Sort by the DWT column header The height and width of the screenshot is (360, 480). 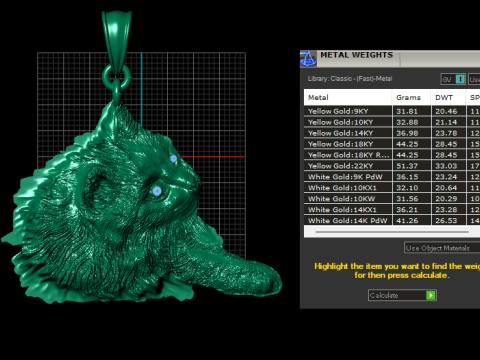click(448, 97)
